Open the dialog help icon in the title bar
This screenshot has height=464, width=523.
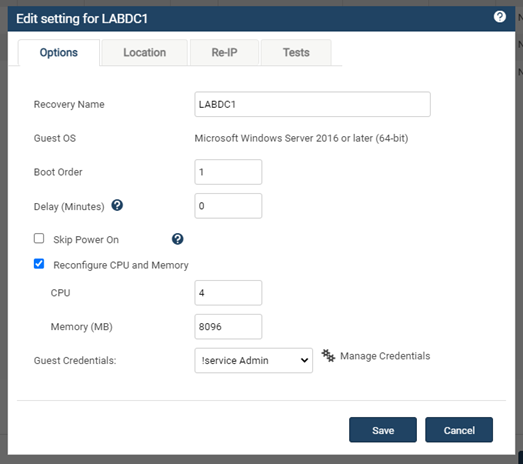[x=499, y=17]
